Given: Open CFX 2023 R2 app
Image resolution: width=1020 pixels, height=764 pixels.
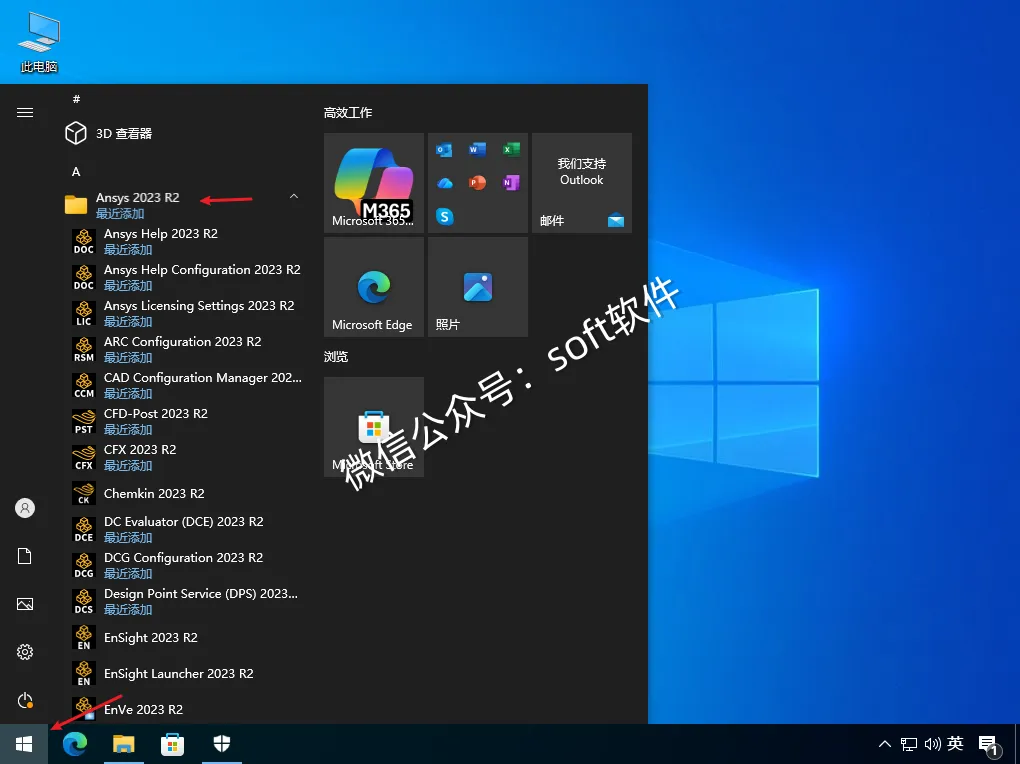Looking at the screenshot, I should coord(185,457).
